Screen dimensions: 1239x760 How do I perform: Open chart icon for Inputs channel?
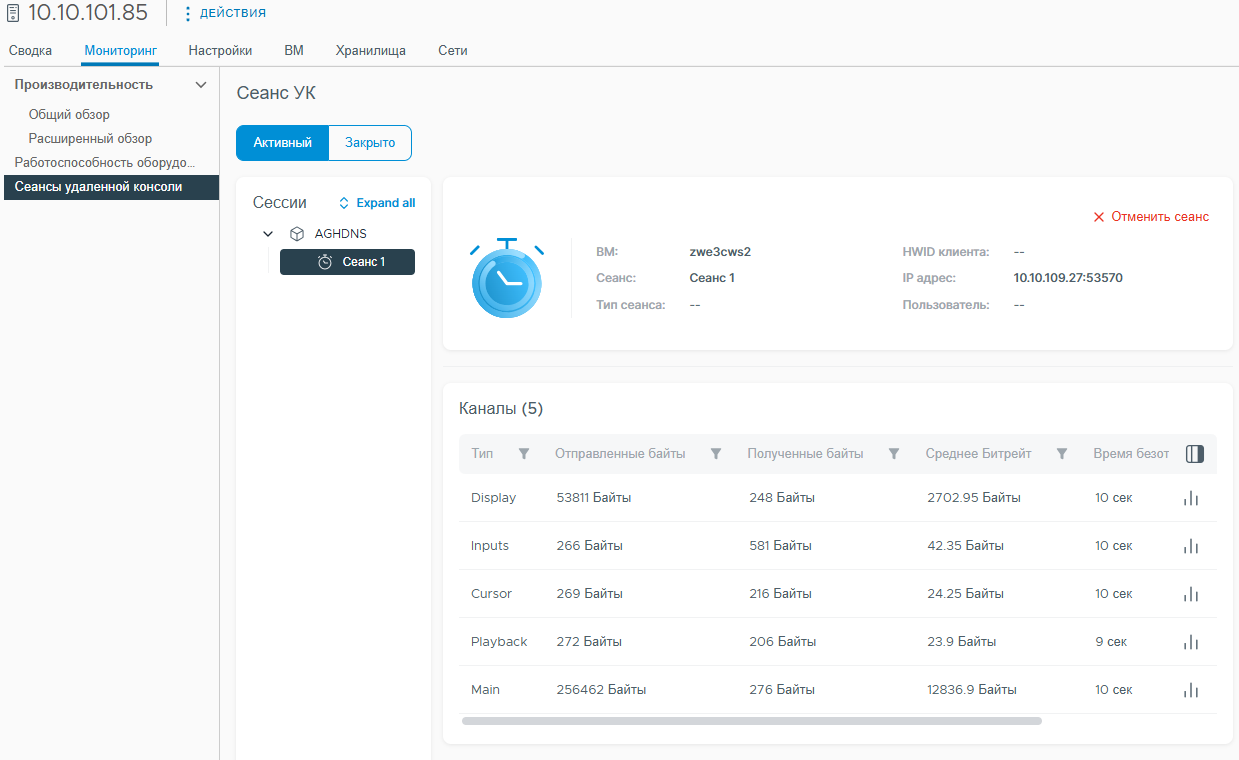pyautogui.click(x=1190, y=546)
